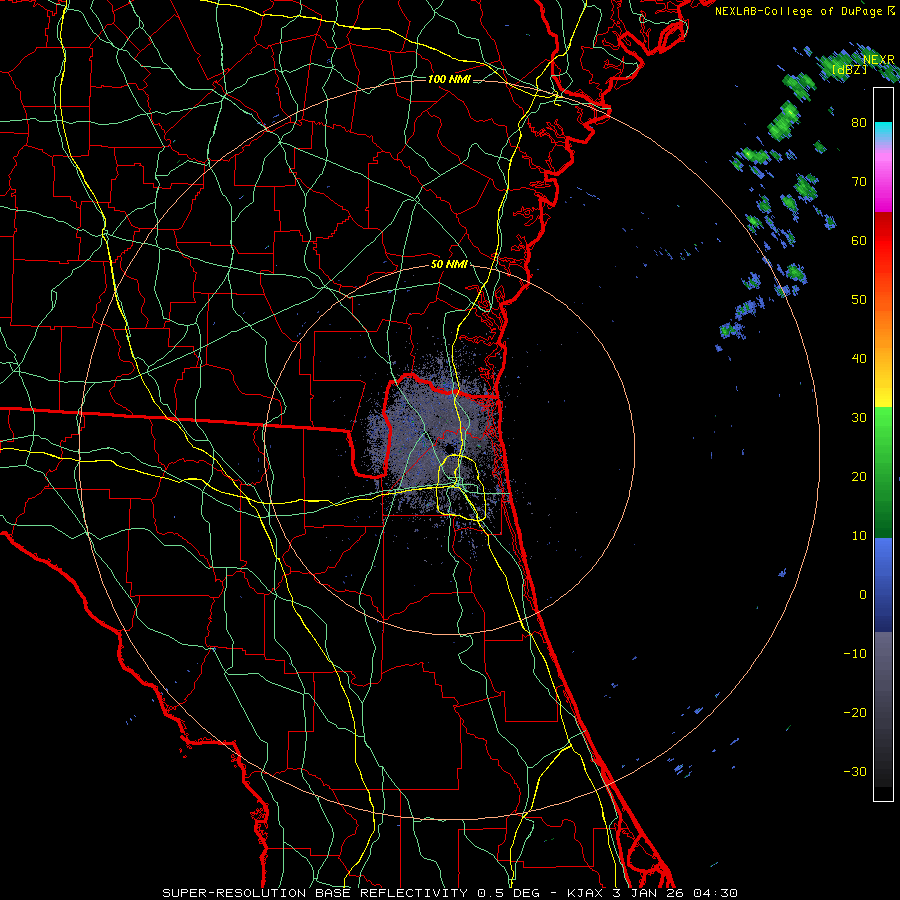Screen dimensions: 900x900
Task: Select the 50 NMI range ring label
Action: click(449, 265)
